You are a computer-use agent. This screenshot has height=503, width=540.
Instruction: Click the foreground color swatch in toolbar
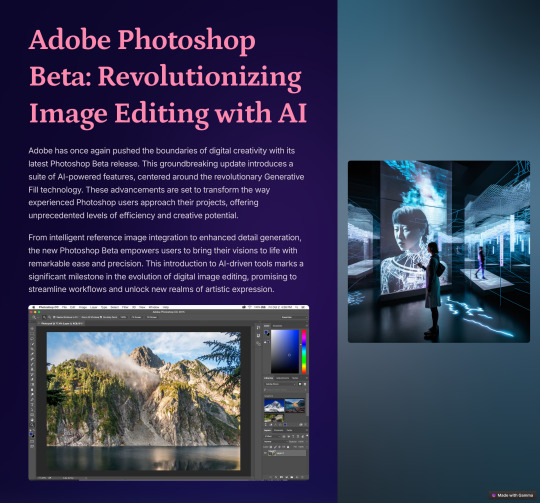tap(31, 434)
